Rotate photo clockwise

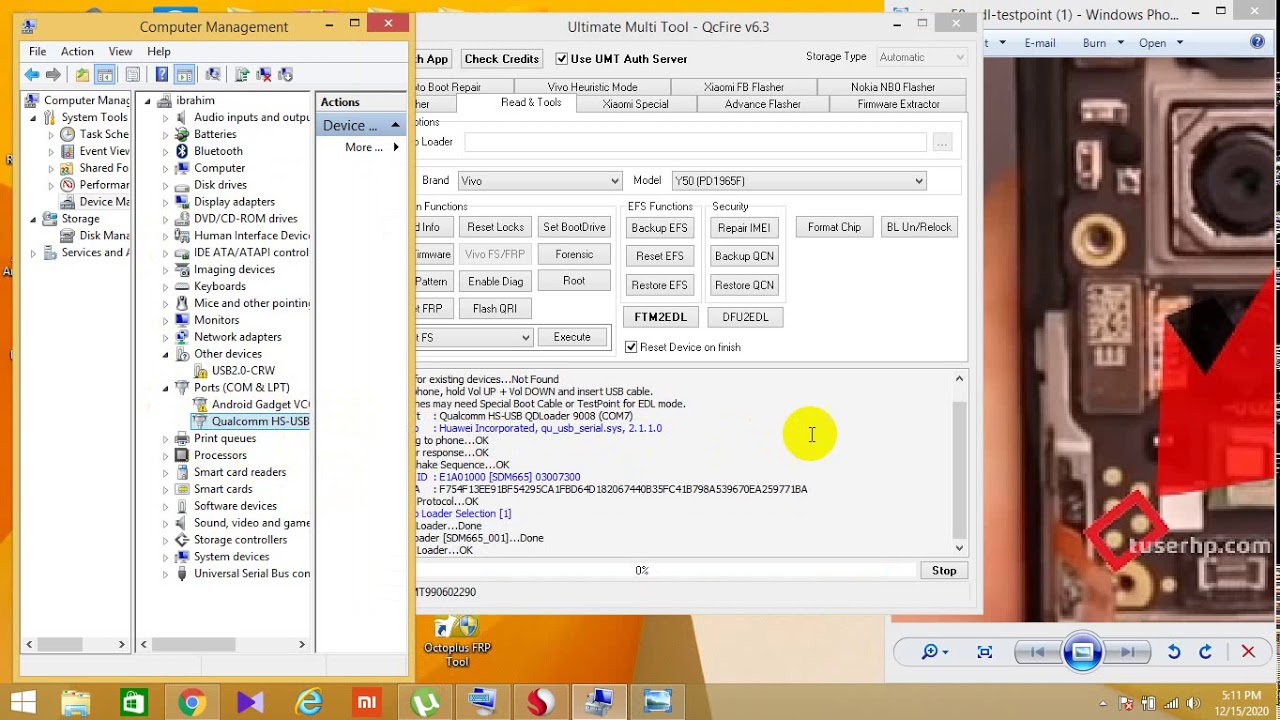click(1205, 652)
